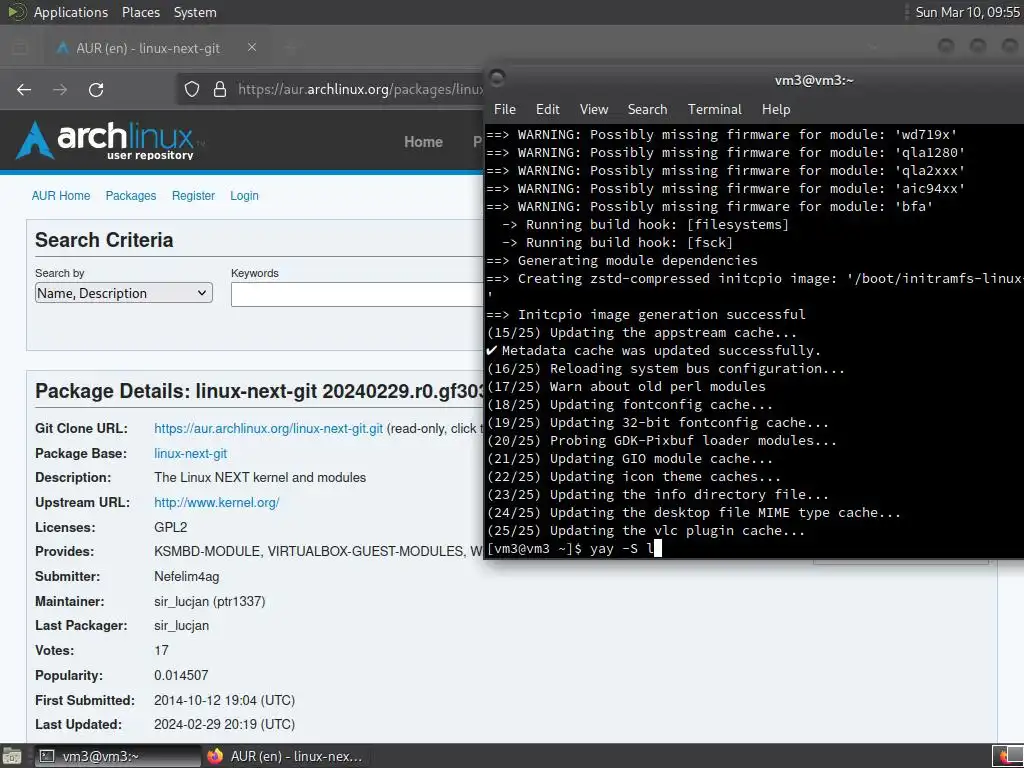Click show desktop icon in bottom panel
The image size is (1024, 768).
pos(10,756)
